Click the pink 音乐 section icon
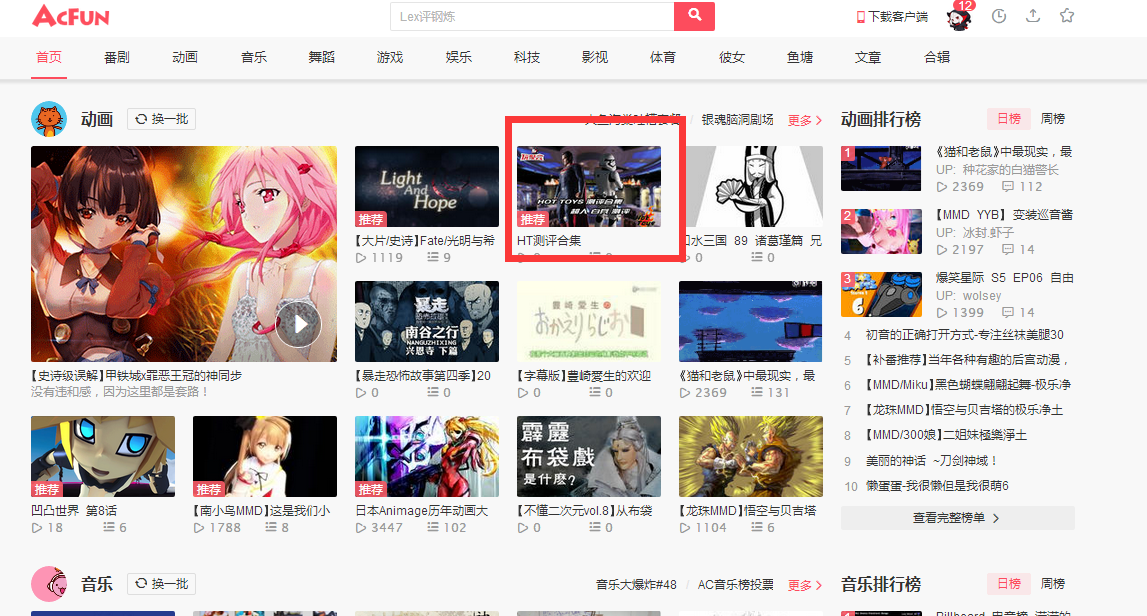Viewport: 1147px width, 616px height. pos(49,584)
